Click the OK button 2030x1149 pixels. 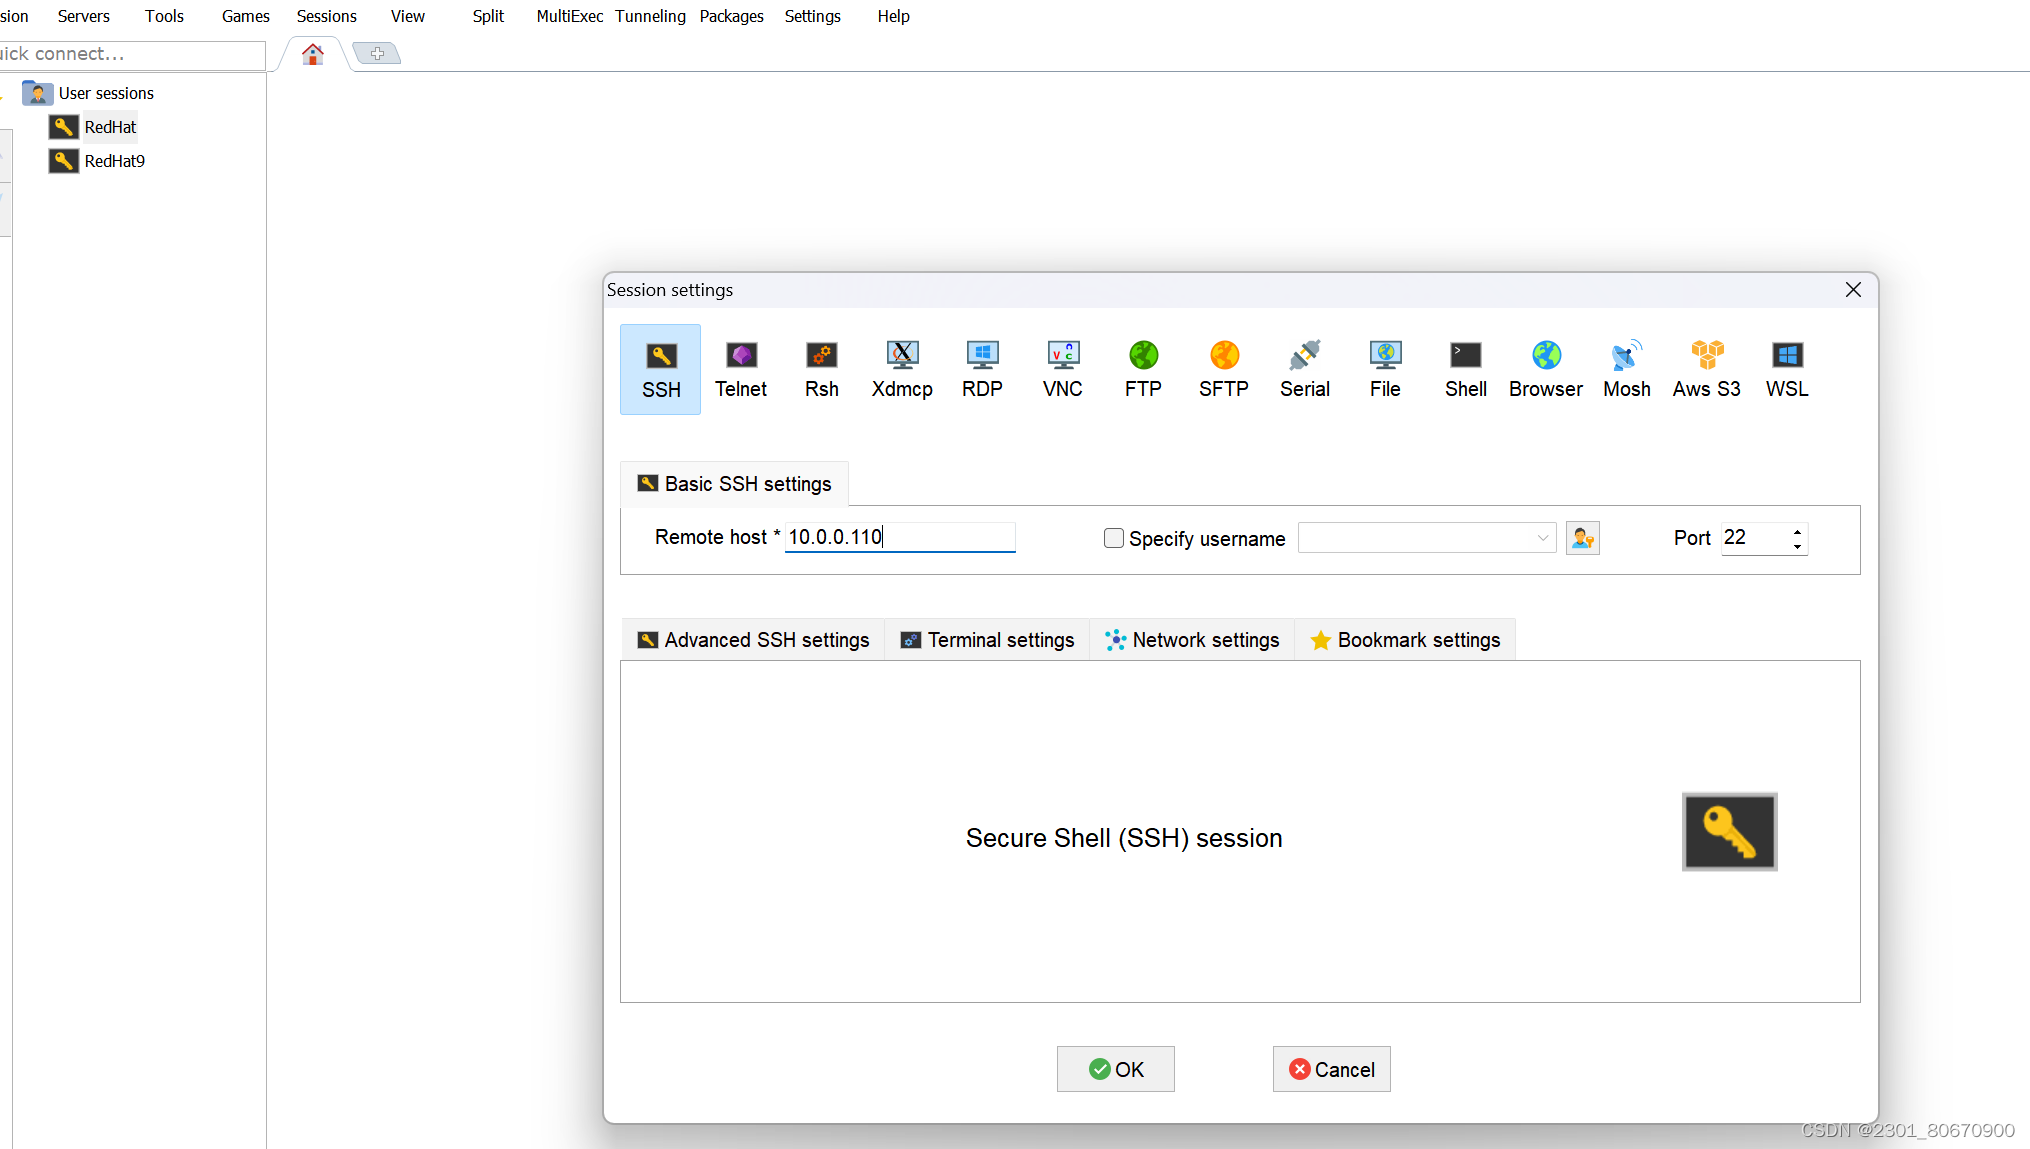[1115, 1069]
